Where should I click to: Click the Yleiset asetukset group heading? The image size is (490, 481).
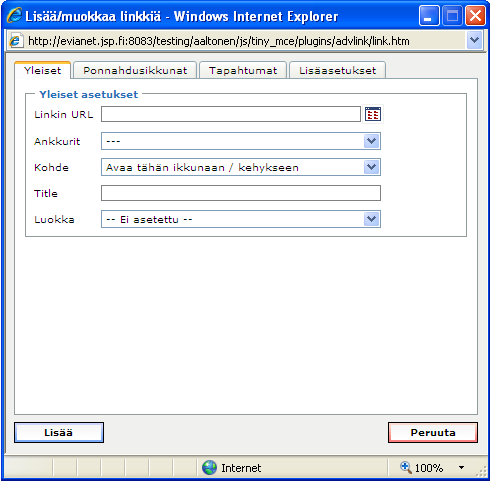(x=88, y=94)
